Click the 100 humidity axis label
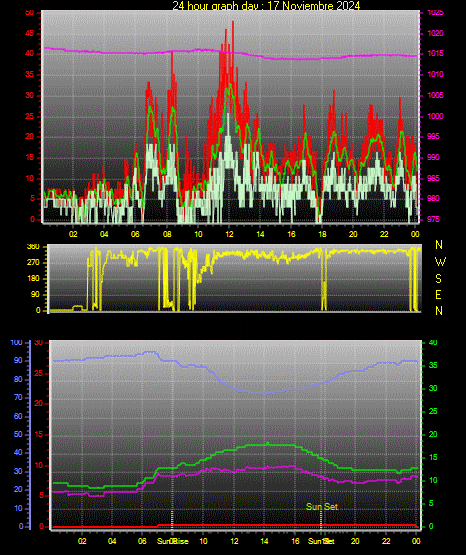 pos(16,342)
